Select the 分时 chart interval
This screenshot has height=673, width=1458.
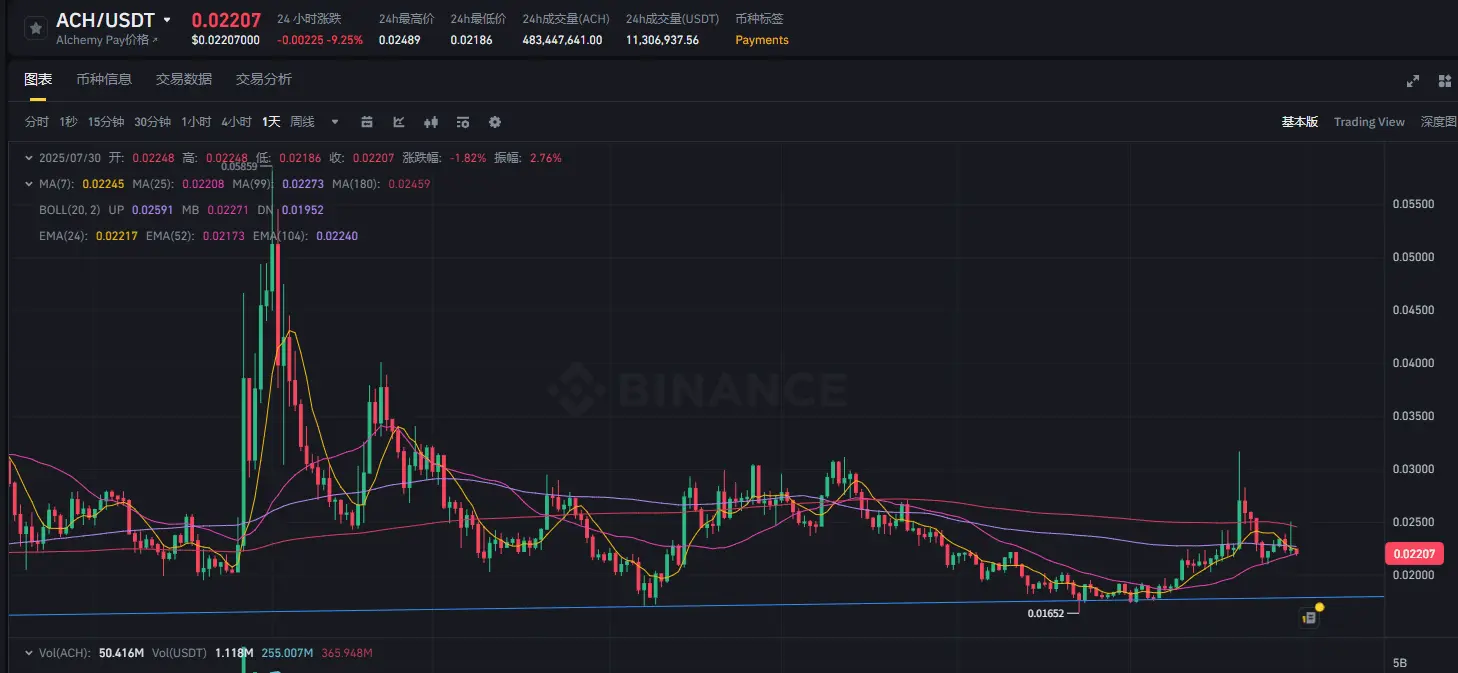(x=37, y=122)
